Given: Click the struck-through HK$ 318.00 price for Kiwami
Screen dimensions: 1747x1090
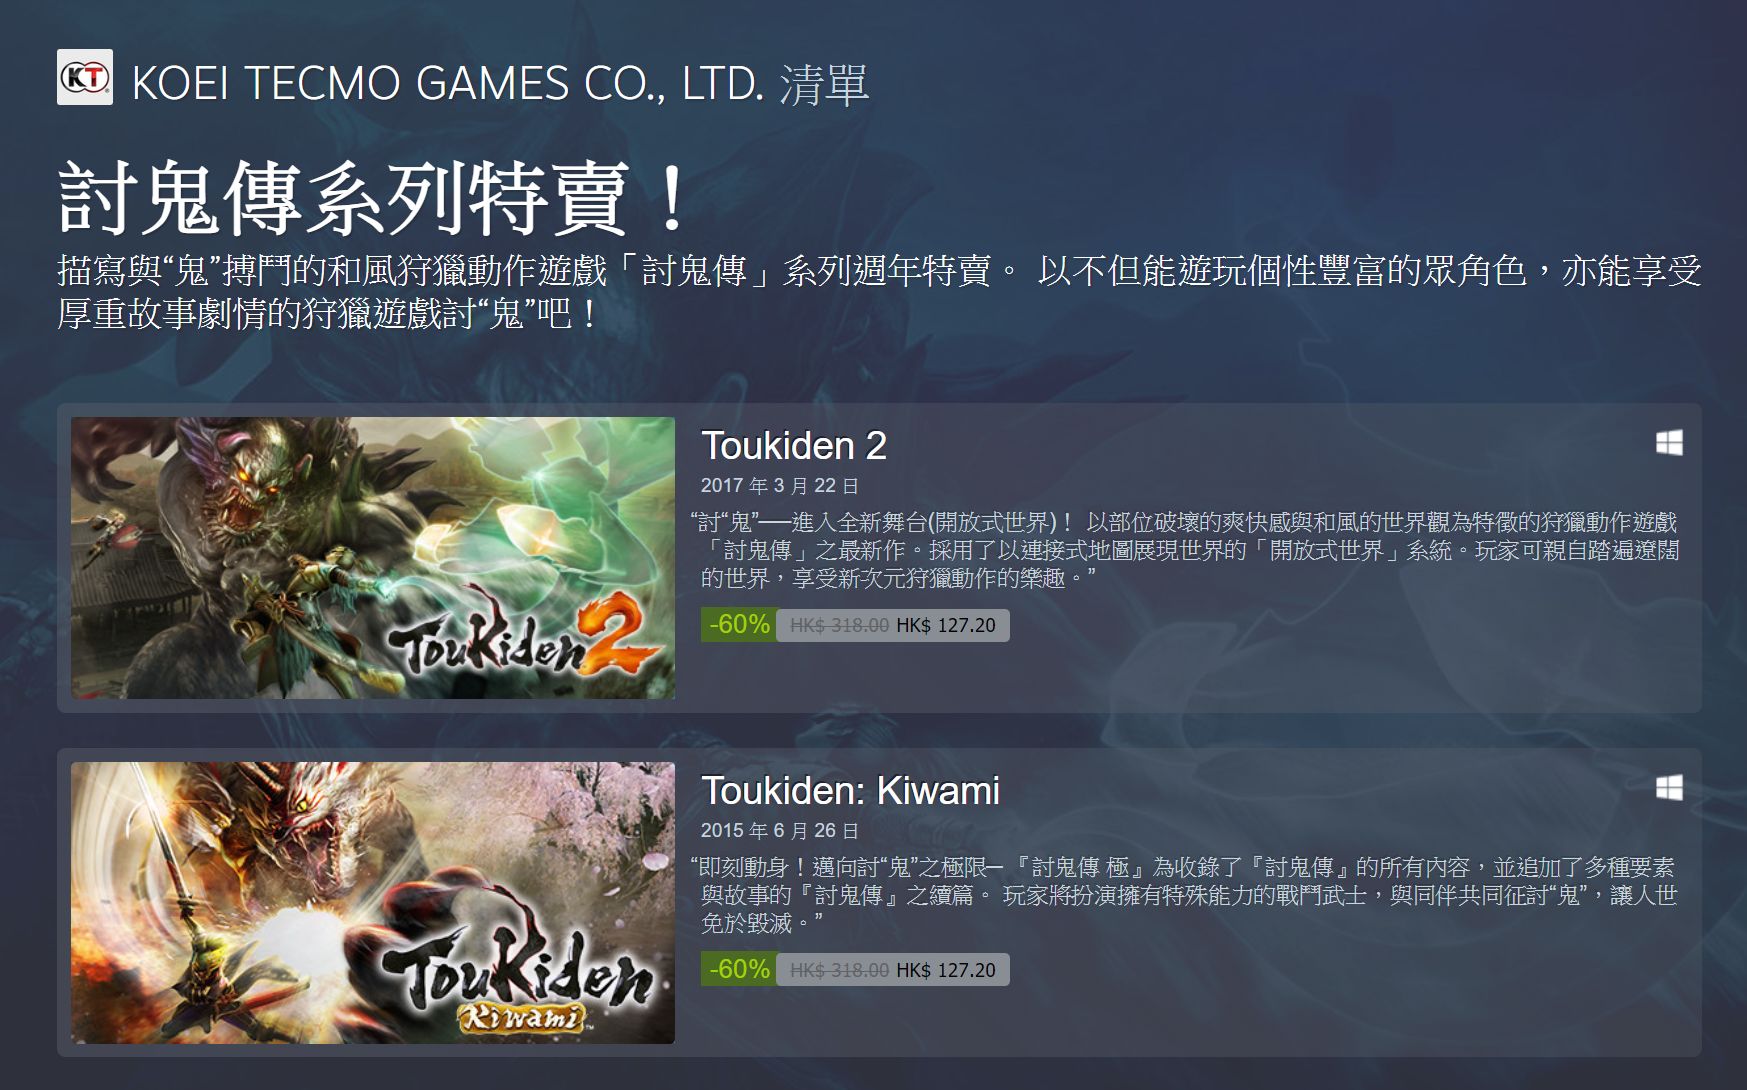Looking at the screenshot, I should click(839, 971).
